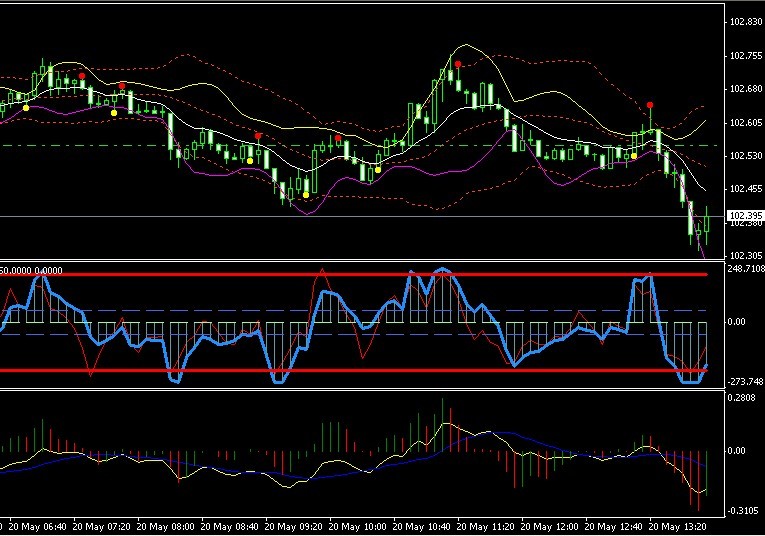Click the 102.530 price axis label
The width and height of the screenshot is (765, 536).
click(746, 156)
